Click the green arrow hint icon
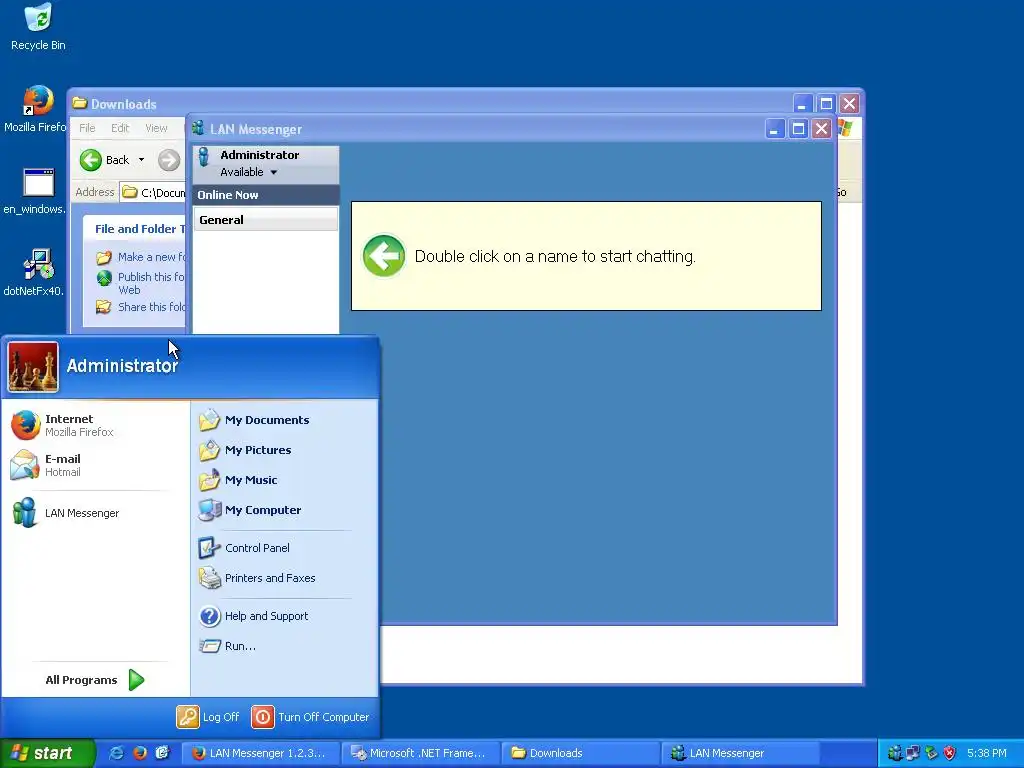This screenshot has height=768, width=1024. [x=384, y=255]
